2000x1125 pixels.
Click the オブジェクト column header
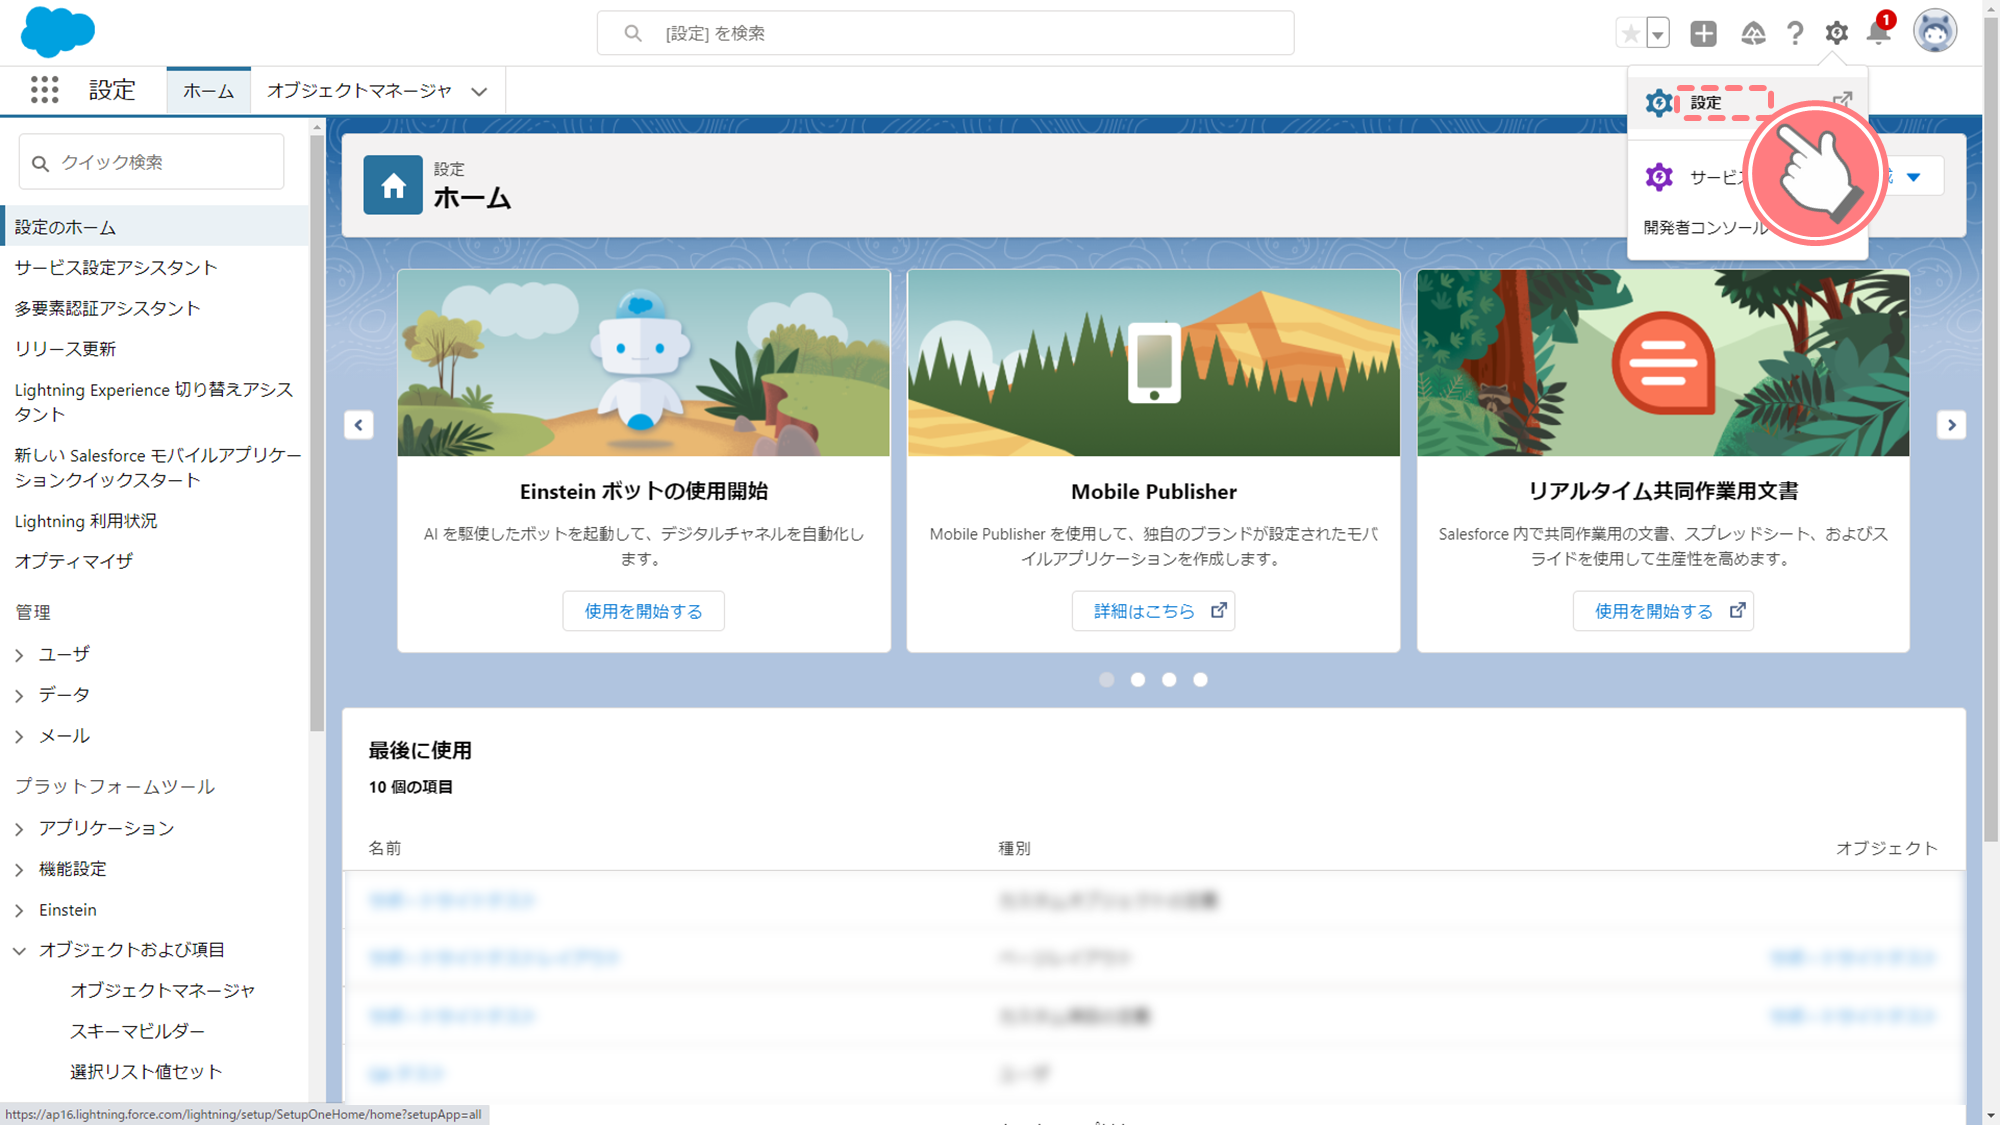coord(1886,848)
